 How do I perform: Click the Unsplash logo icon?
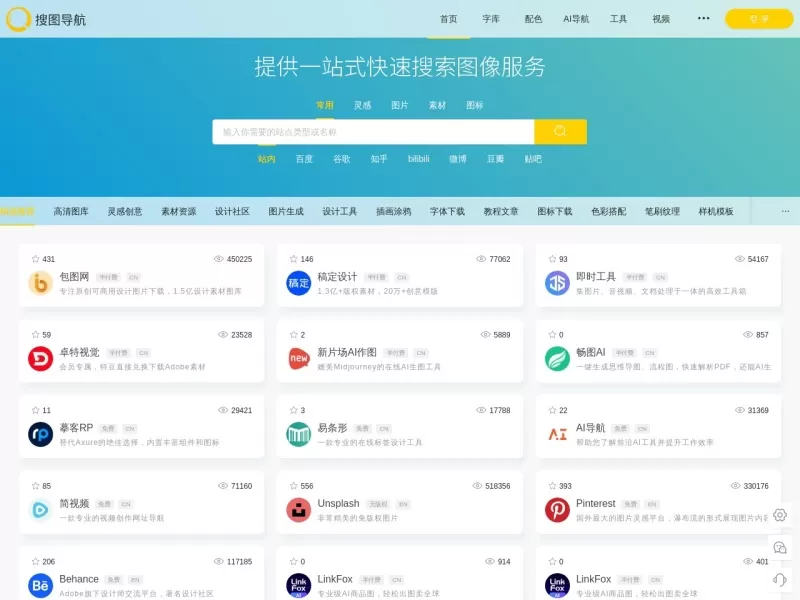coord(300,510)
